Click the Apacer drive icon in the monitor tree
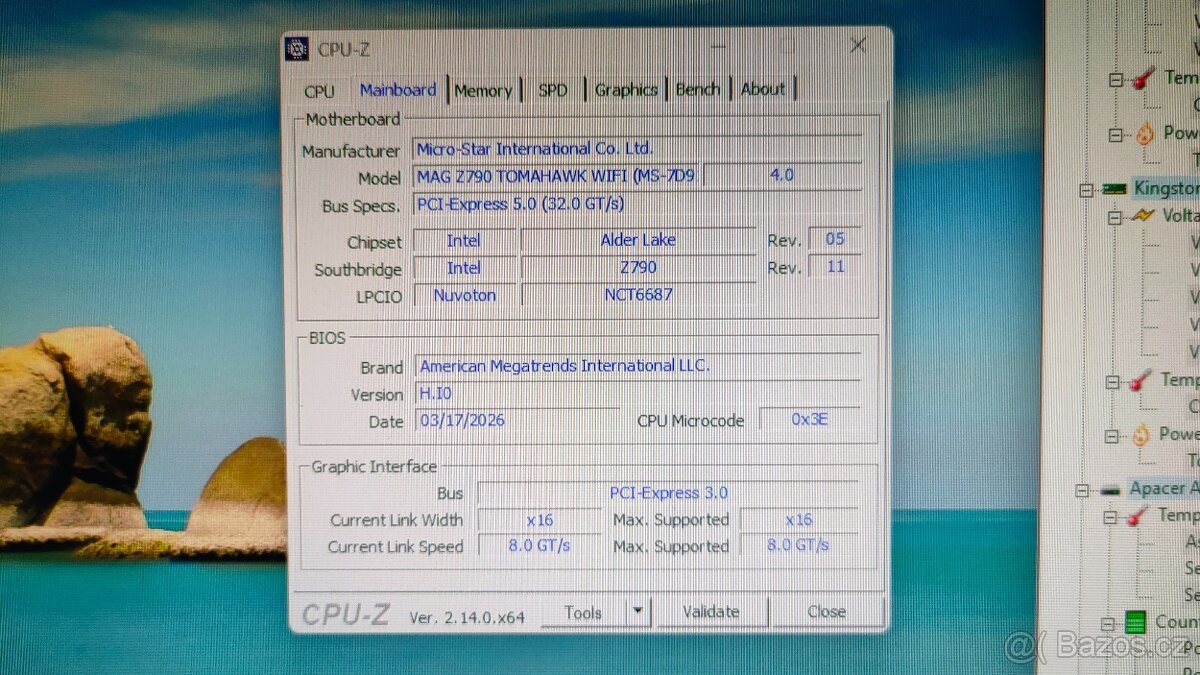 click(1110, 490)
